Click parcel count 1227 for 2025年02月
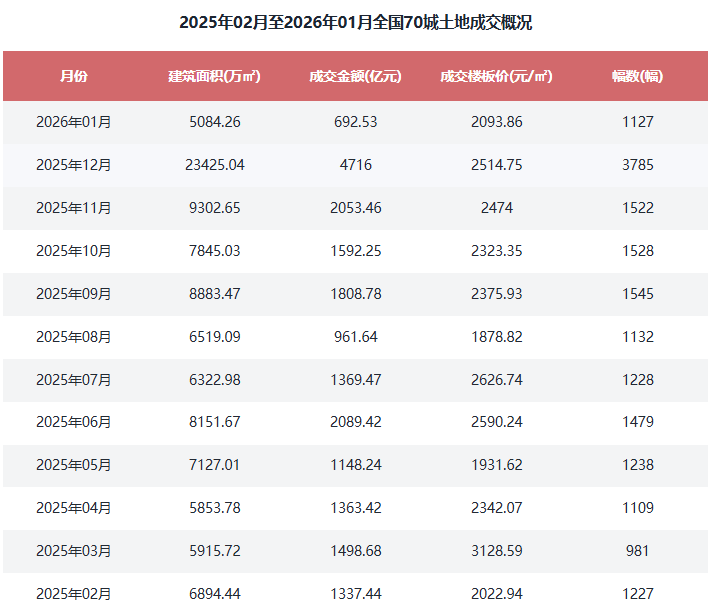The width and height of the screenshot is (712, 615). pyautogui.click(x=637, y=594)
